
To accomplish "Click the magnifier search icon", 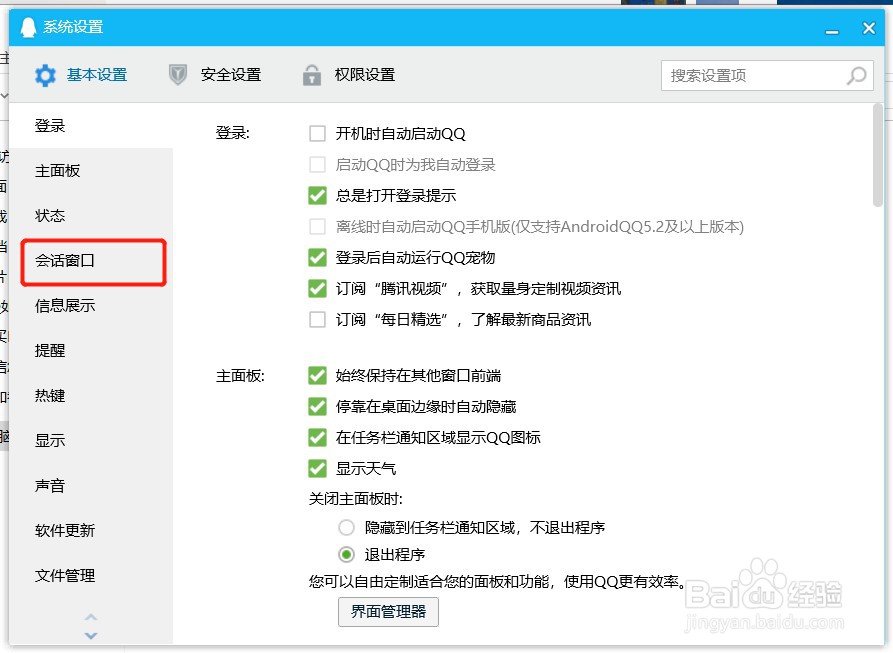I will (856, 75).
